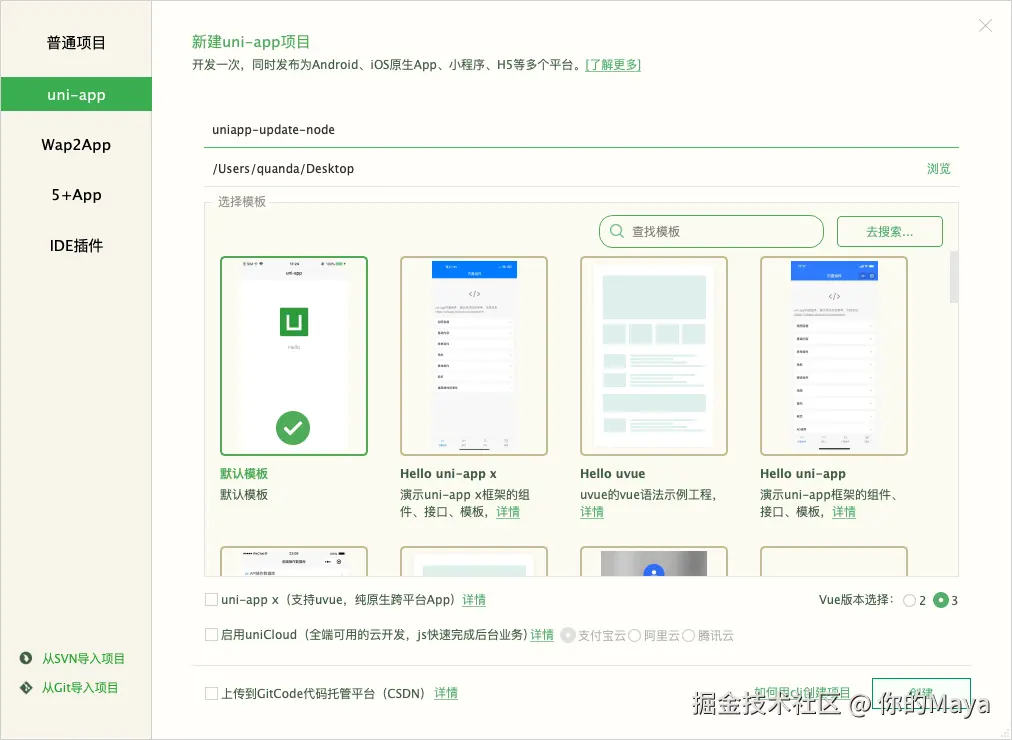Choose 腾讯云 radio option
Image resolution: width=1012 pixels, height=740 pixels.
point(689,635)
